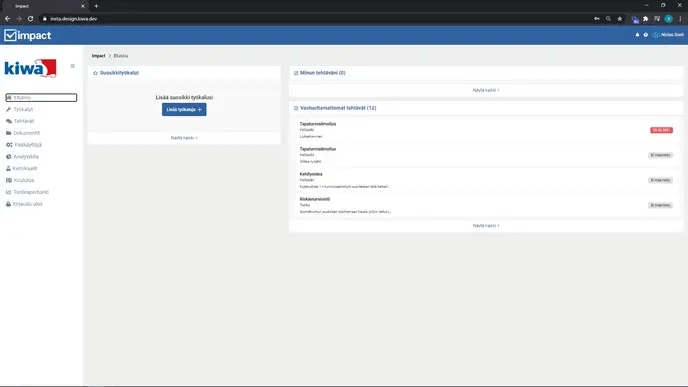The width and height of the screenshot is (688, 387).
Task: Click the Ei määritetty badge on Kehitysidea row
Action: pos(660,180)
